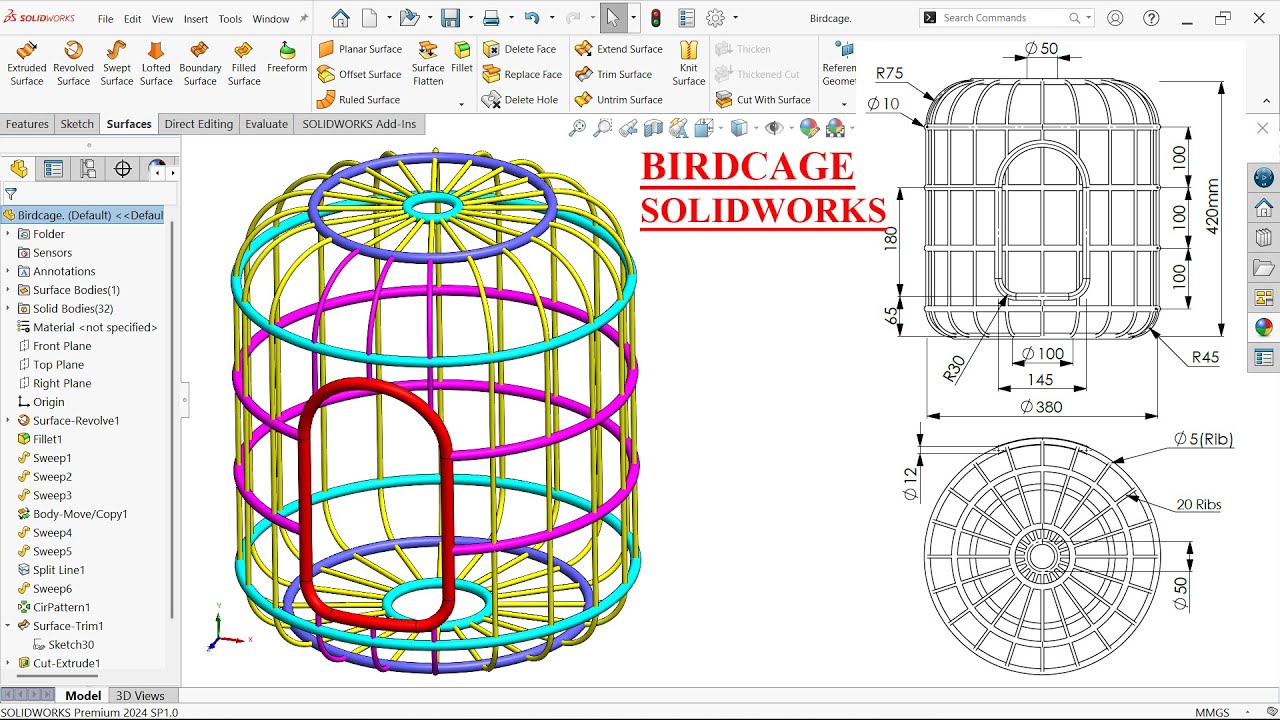This screenshot has height=720, width=1280.
Task: Open the Options gear dropdown arrow
Action: 735,18
